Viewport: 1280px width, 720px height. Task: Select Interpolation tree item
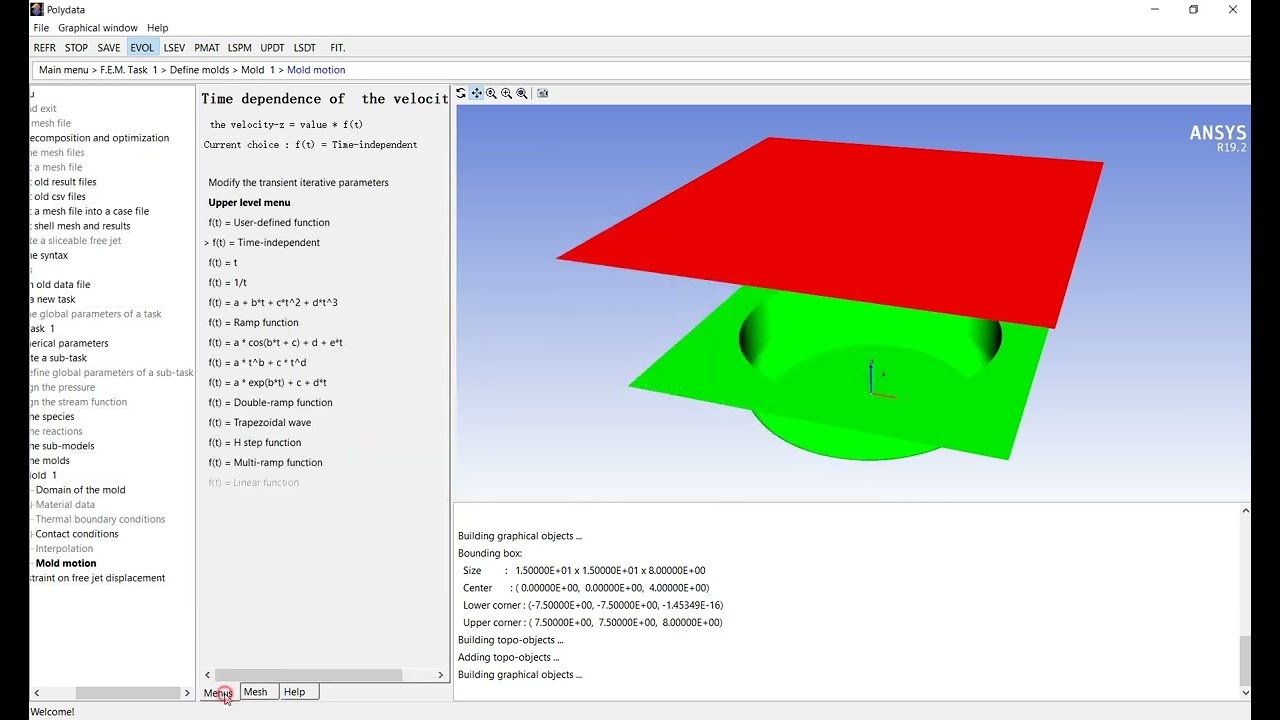[x=64, y=548]
